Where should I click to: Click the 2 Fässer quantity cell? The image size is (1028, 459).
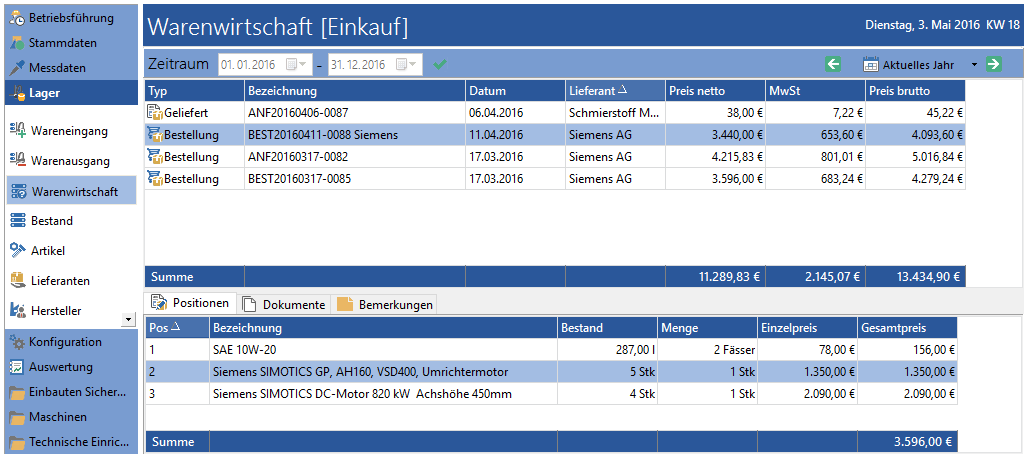[x=707, y=350]
